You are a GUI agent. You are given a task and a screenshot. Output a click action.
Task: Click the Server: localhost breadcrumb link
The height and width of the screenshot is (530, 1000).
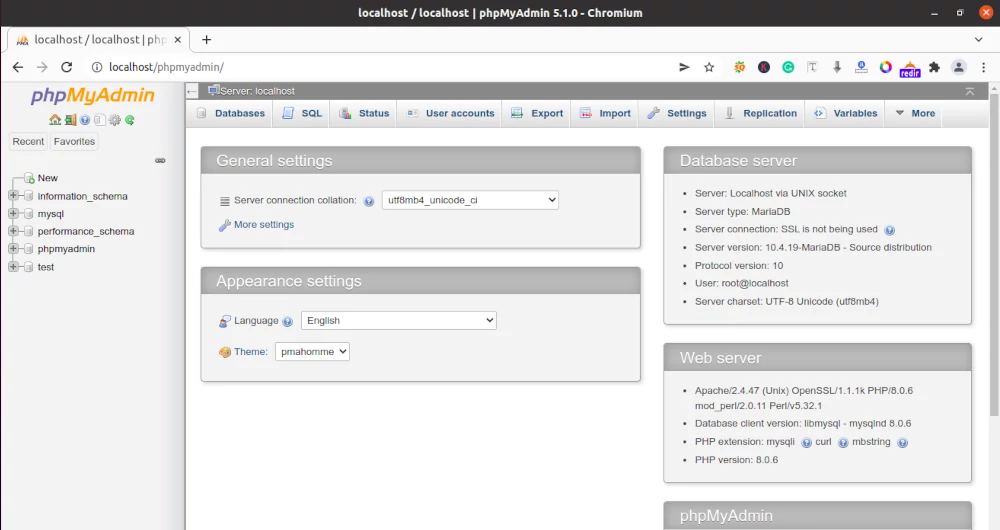(258, 91)
